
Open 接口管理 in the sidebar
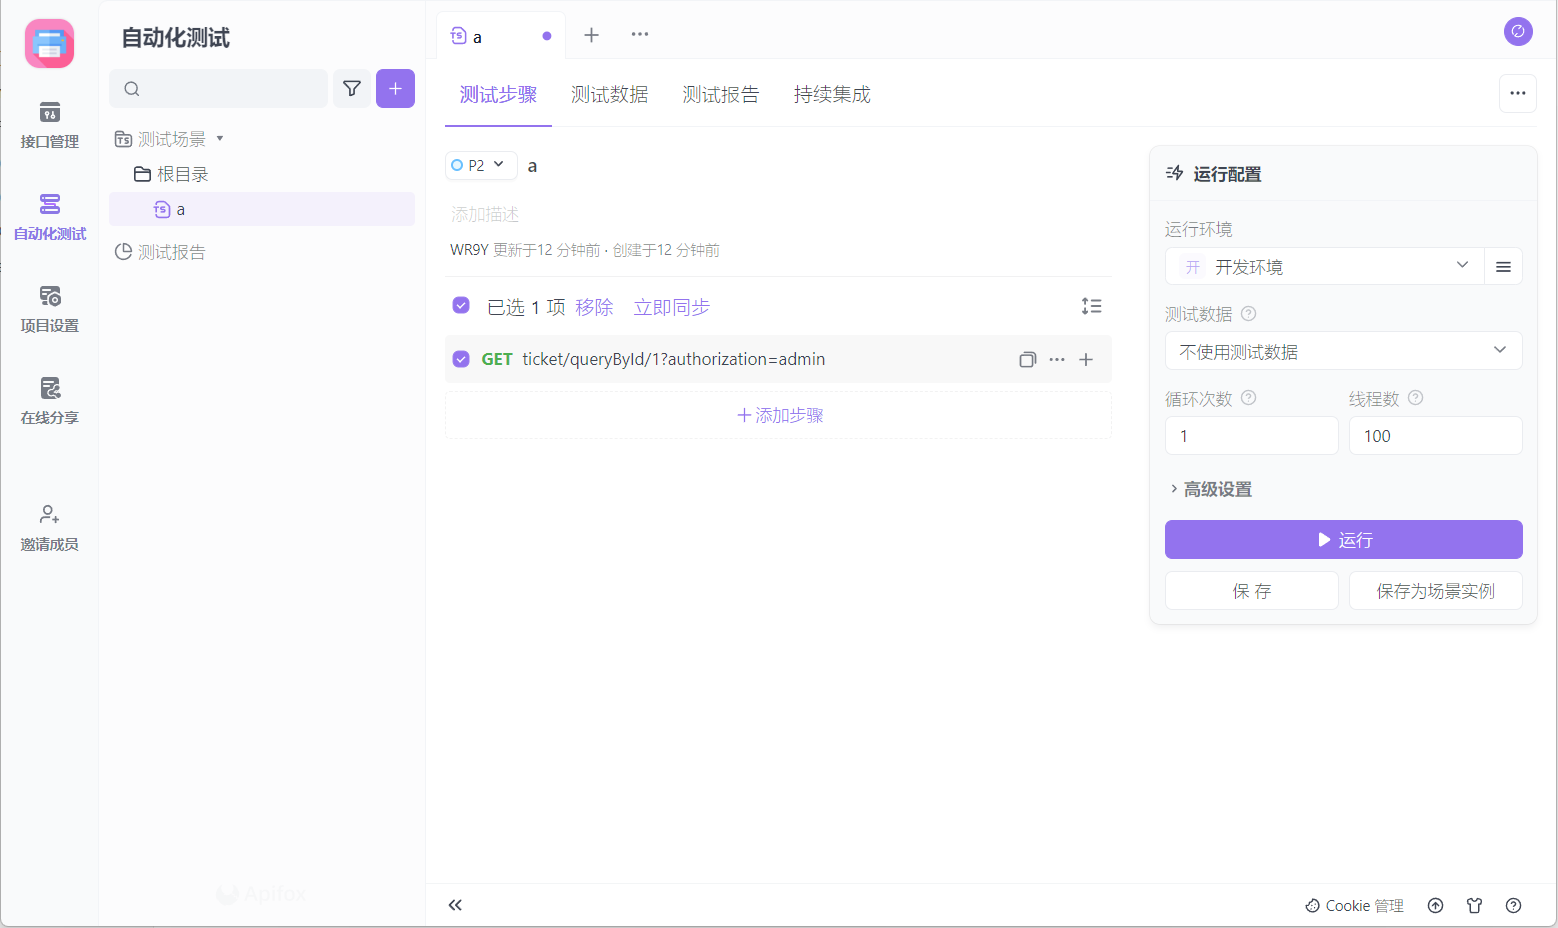(x=49, y=125)
